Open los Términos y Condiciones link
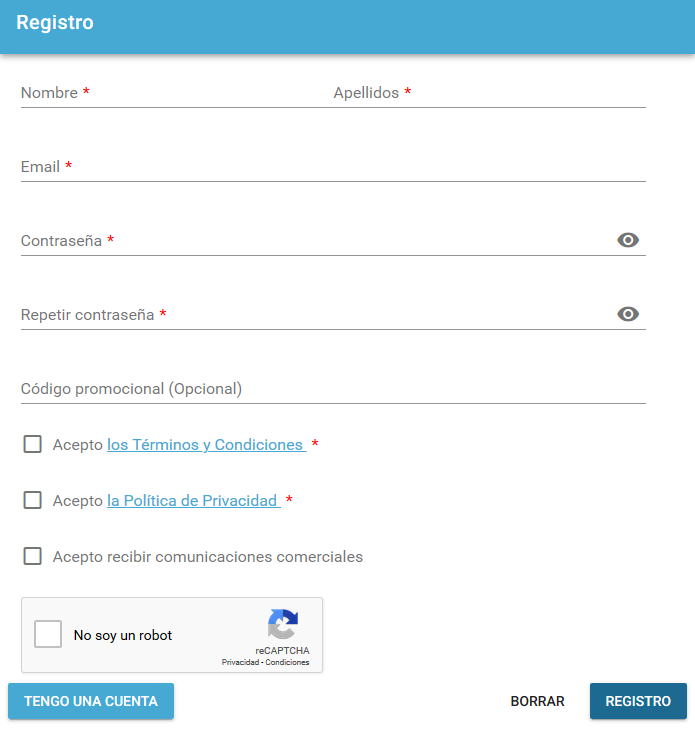Screen dimensions: 695x729 click(x=205, y=445)
